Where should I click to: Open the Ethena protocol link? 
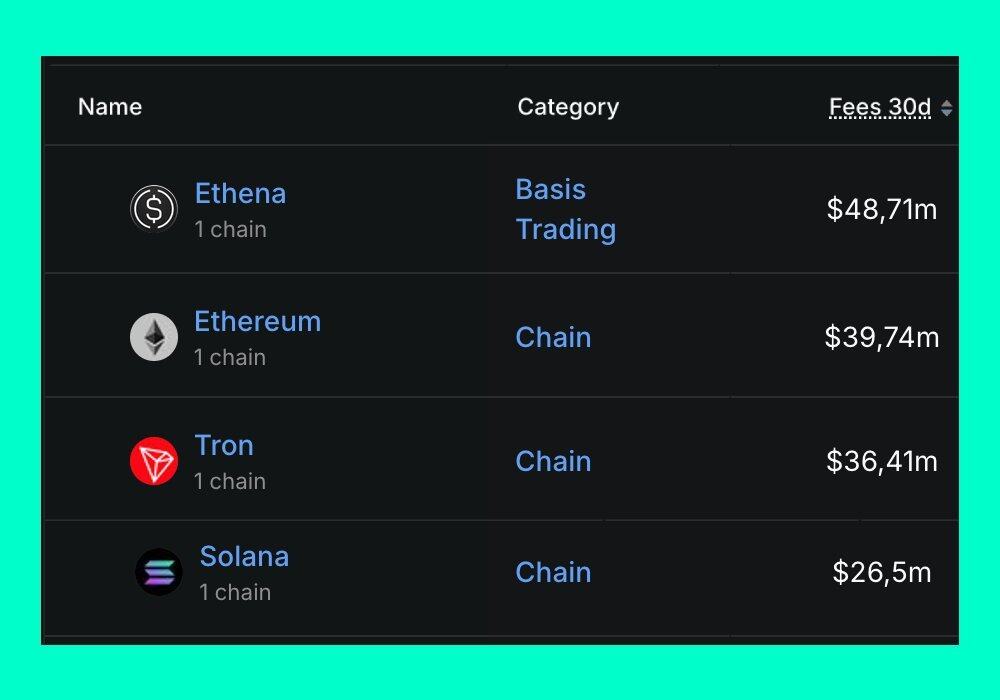240,193
